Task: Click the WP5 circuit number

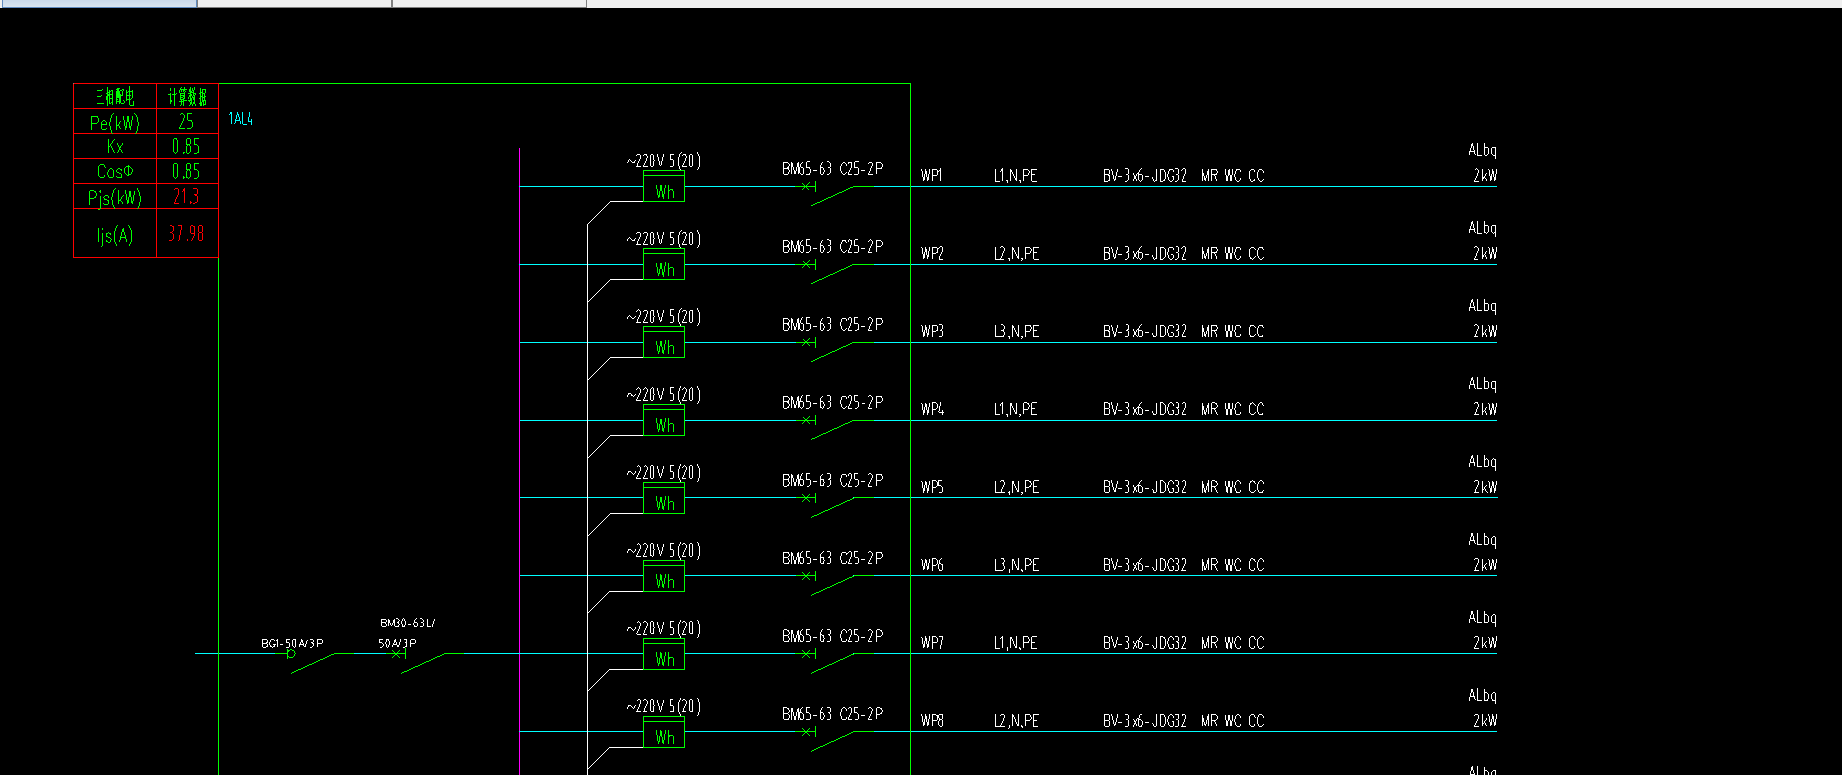Action: (x=932, y=487)
